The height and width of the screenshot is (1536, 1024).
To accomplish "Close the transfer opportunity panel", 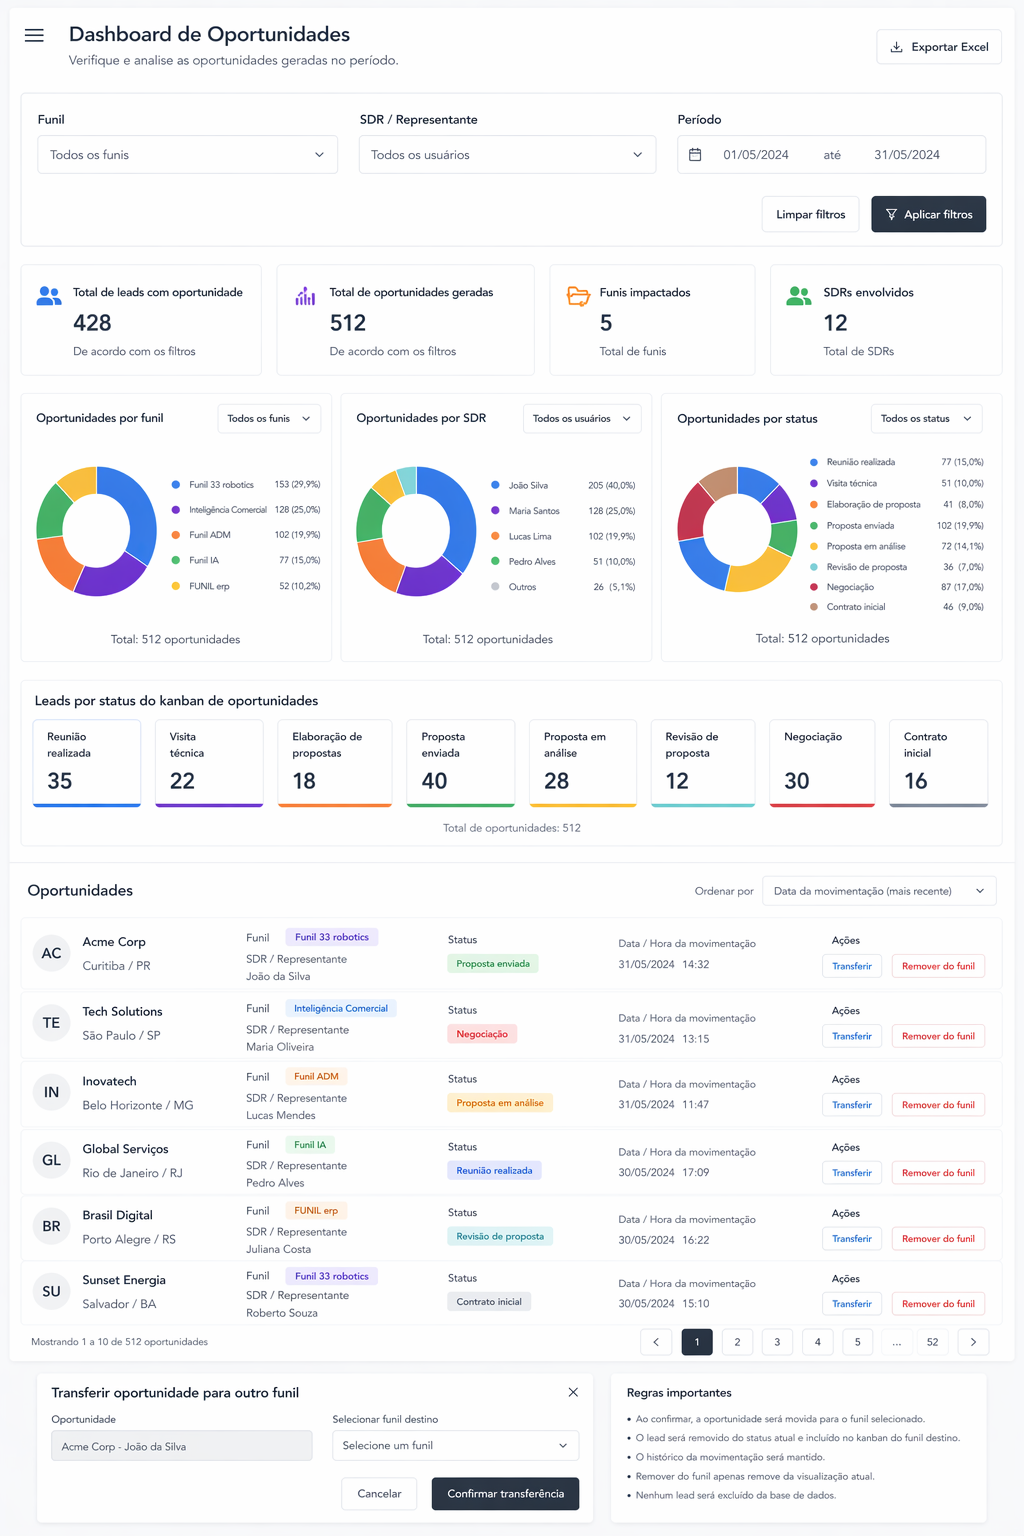I will (573, 1392).
